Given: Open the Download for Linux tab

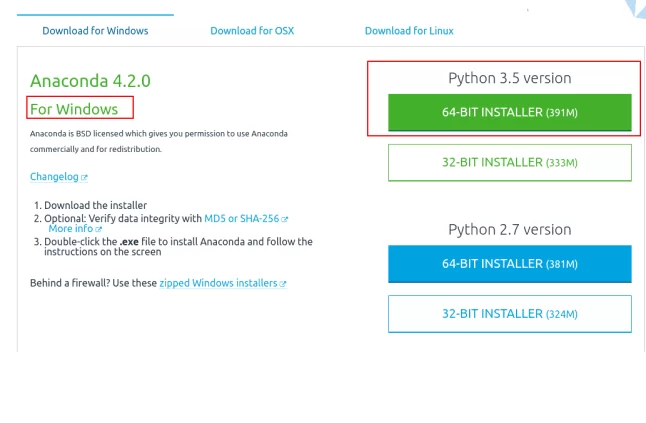Looking at the screenshot, I should (x=409, y=31).
